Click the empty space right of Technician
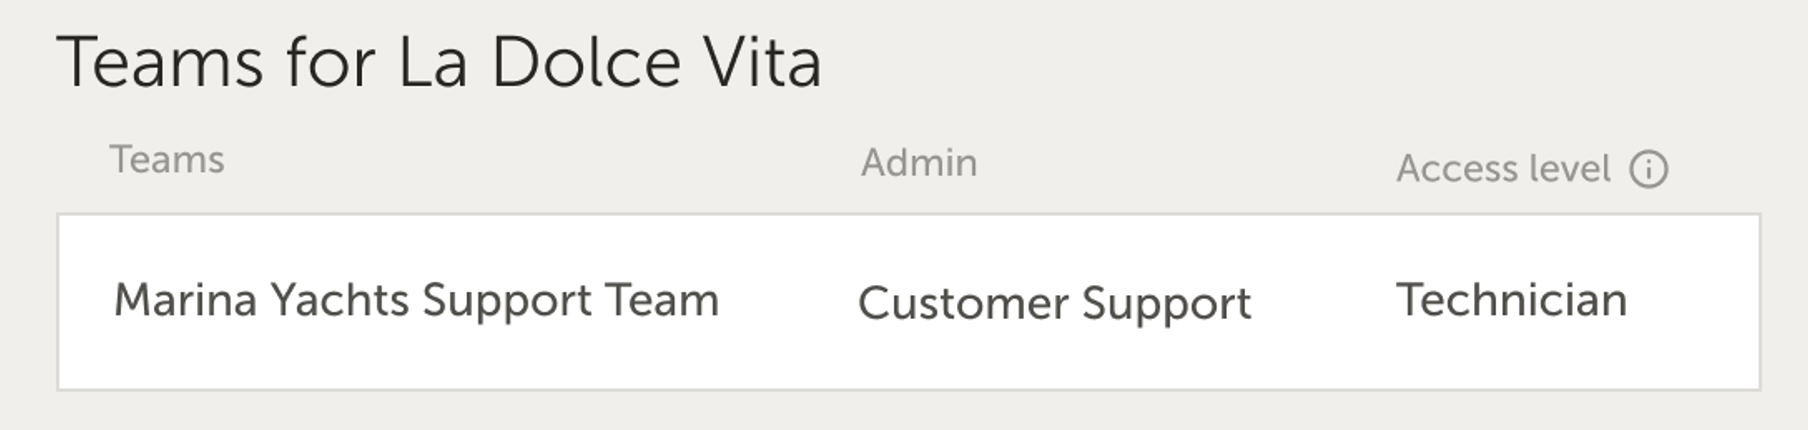1808x430 pixels. point(1695,301)
